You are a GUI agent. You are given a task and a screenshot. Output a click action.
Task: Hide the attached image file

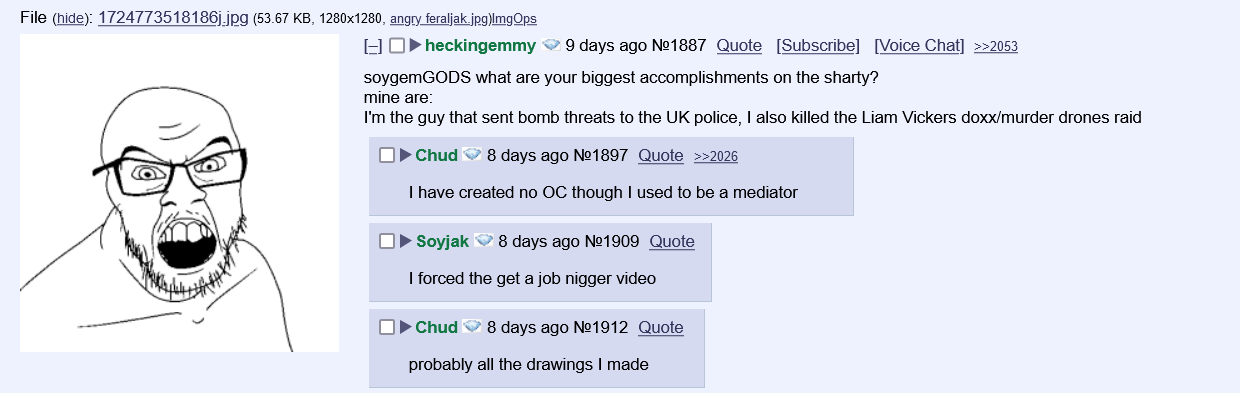pyautogui.click(x=70, y=19)
